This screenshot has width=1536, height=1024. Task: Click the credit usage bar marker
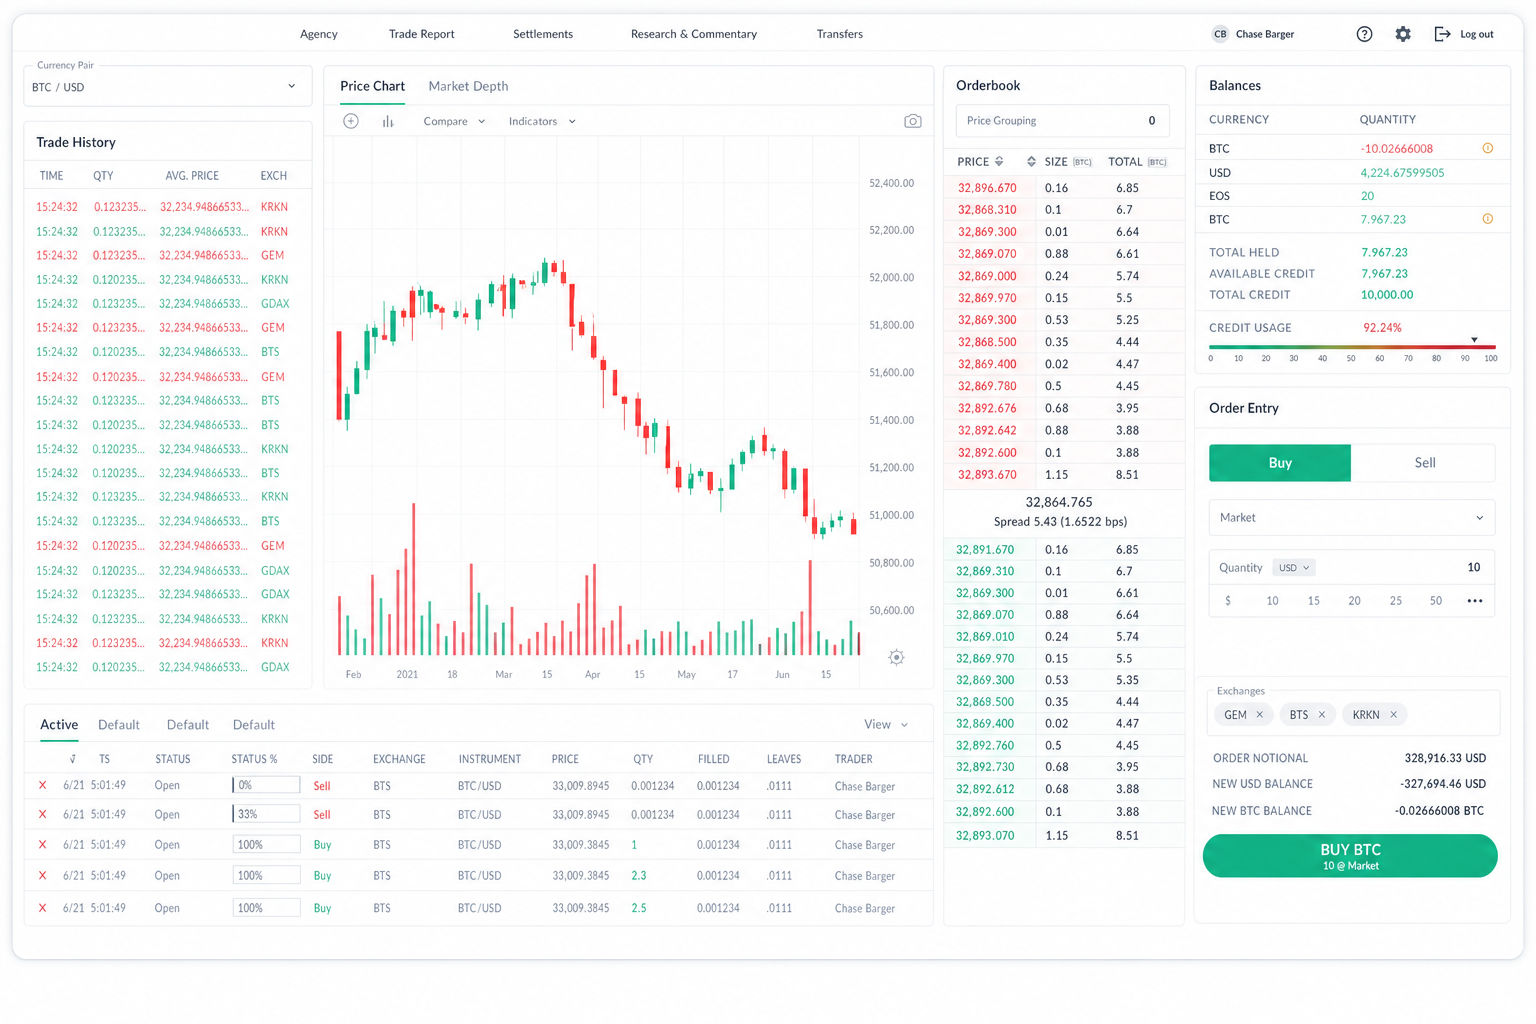click(1474, 340)
